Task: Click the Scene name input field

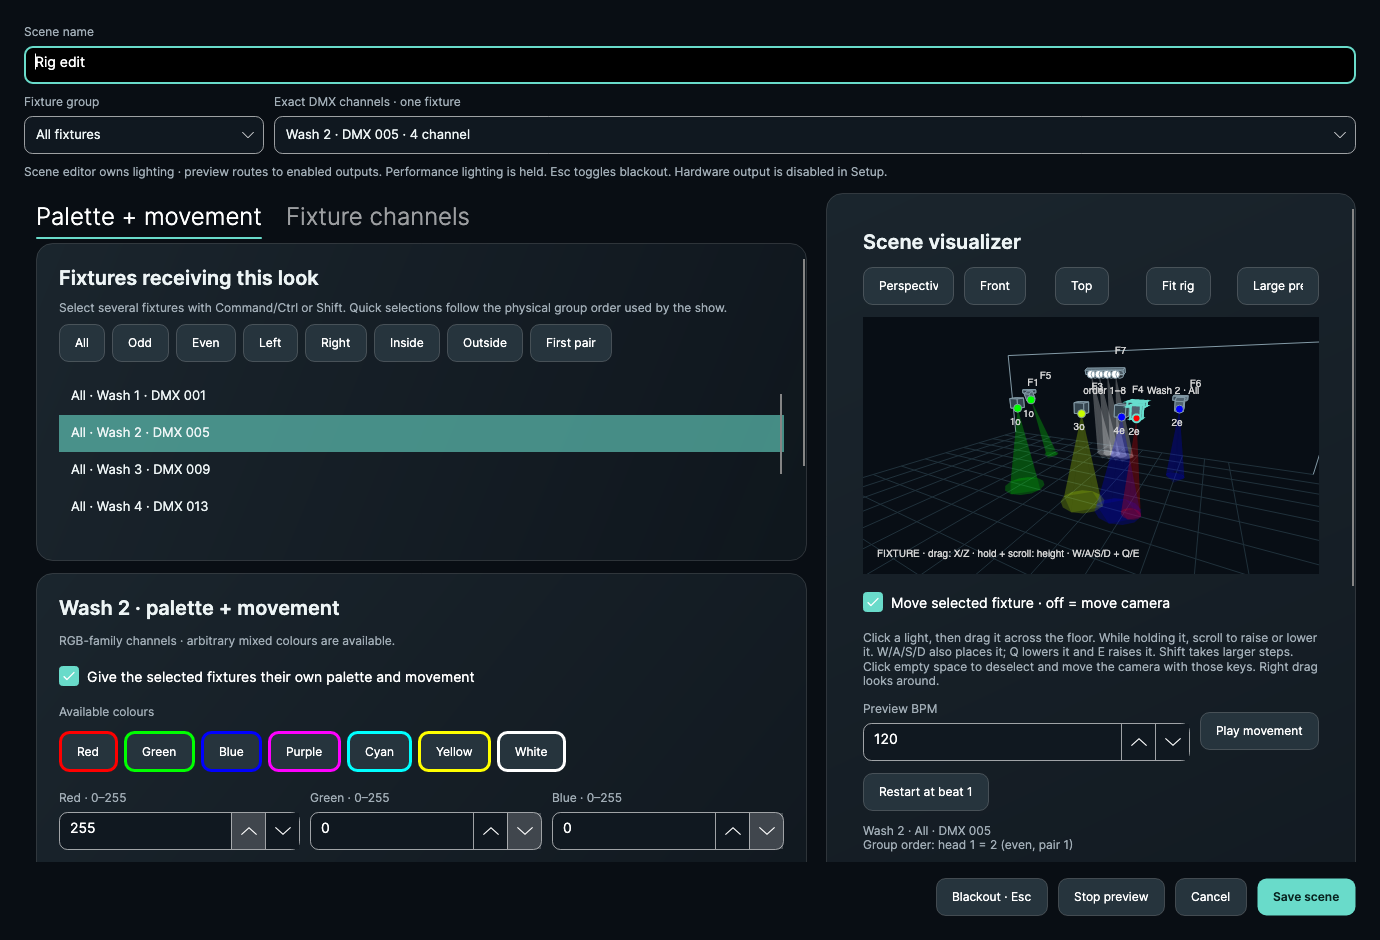Action: (x=690, y=65)
